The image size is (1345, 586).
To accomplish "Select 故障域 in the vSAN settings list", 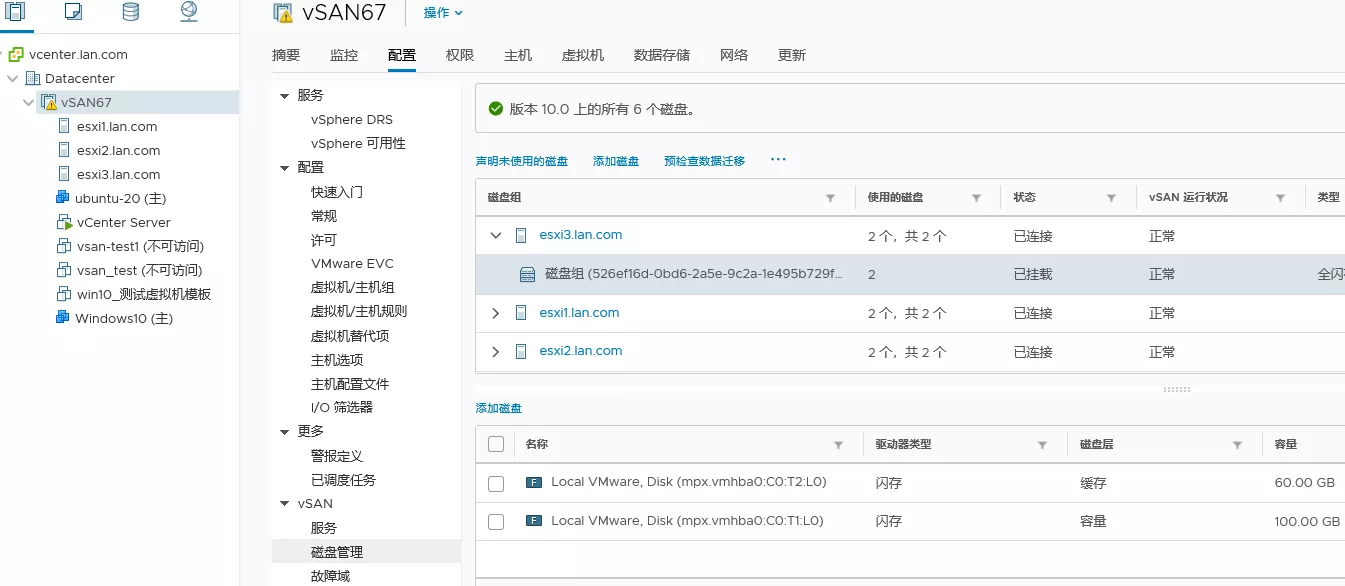I will 330,576.
